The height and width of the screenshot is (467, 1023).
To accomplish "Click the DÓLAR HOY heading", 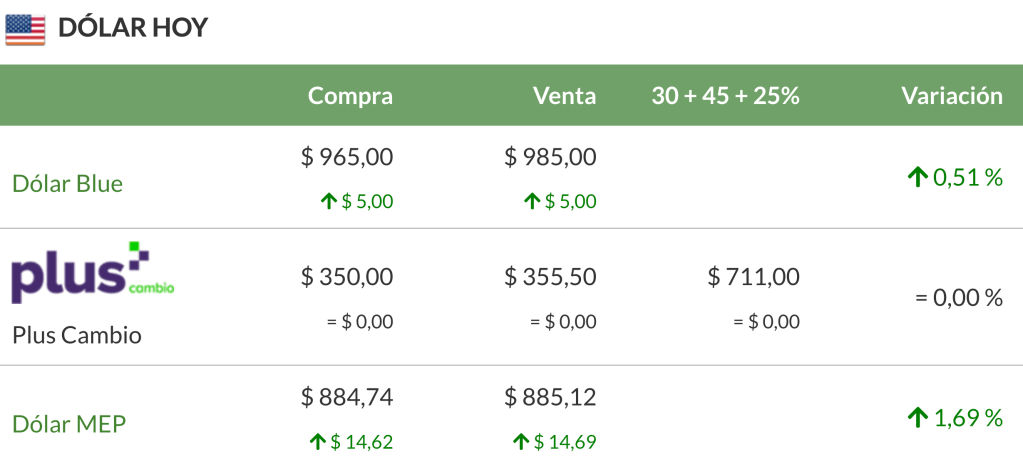I will pos(132,29).
